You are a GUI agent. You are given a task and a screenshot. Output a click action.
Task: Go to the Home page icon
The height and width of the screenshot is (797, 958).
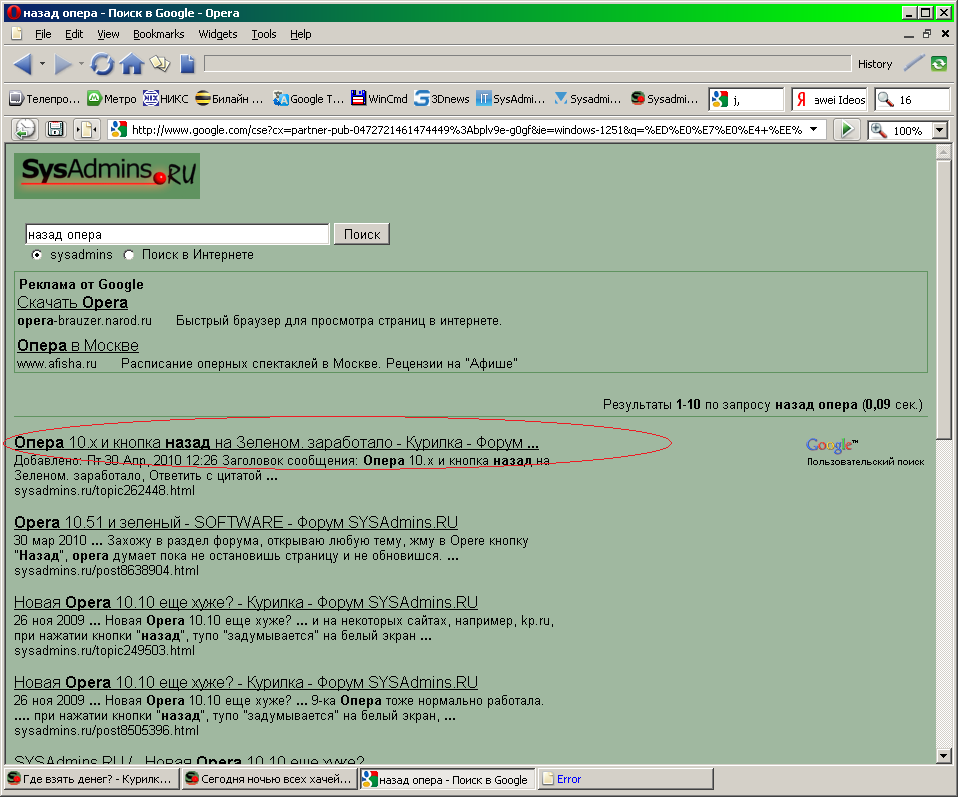click(131, 64)
